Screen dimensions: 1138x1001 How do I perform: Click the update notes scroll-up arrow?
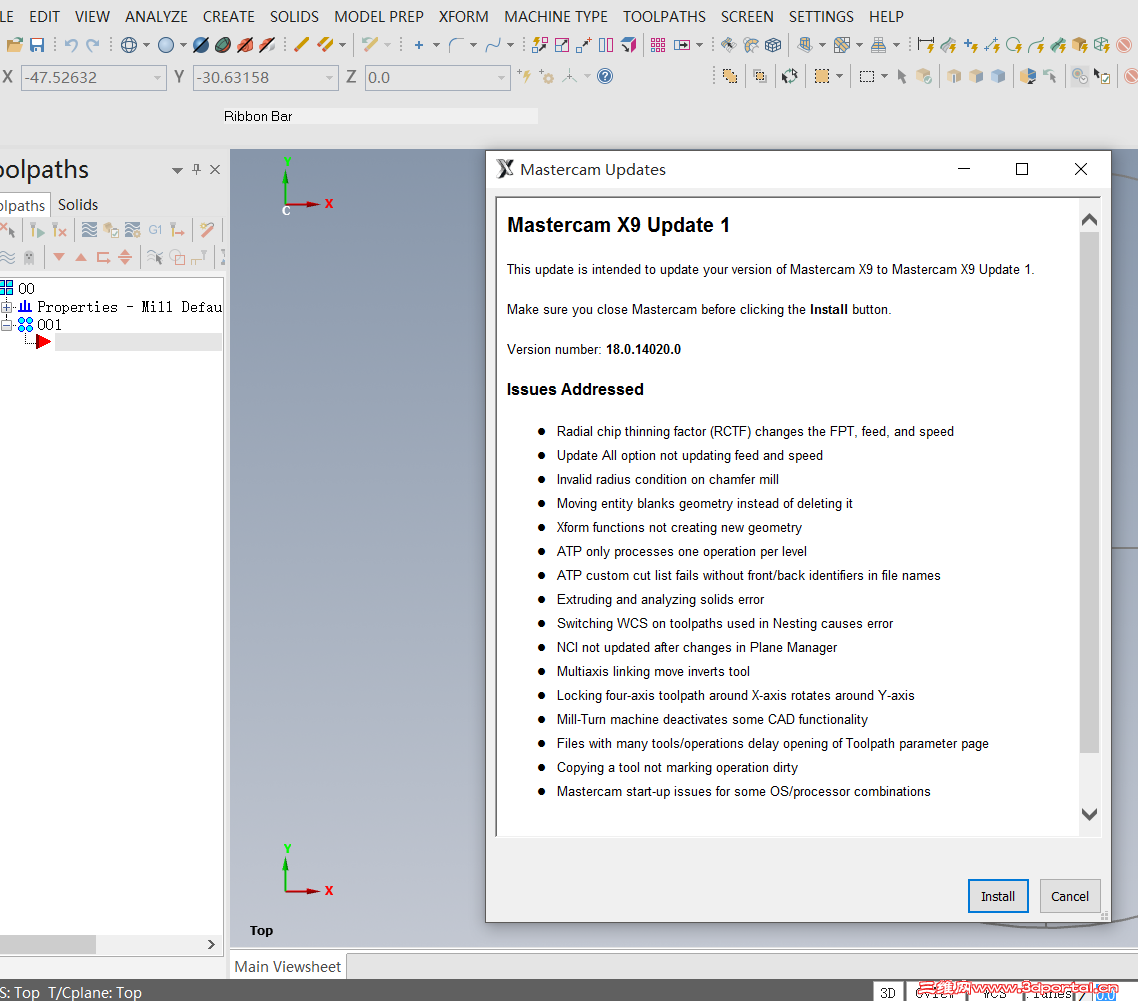(x=1089, y=219)
